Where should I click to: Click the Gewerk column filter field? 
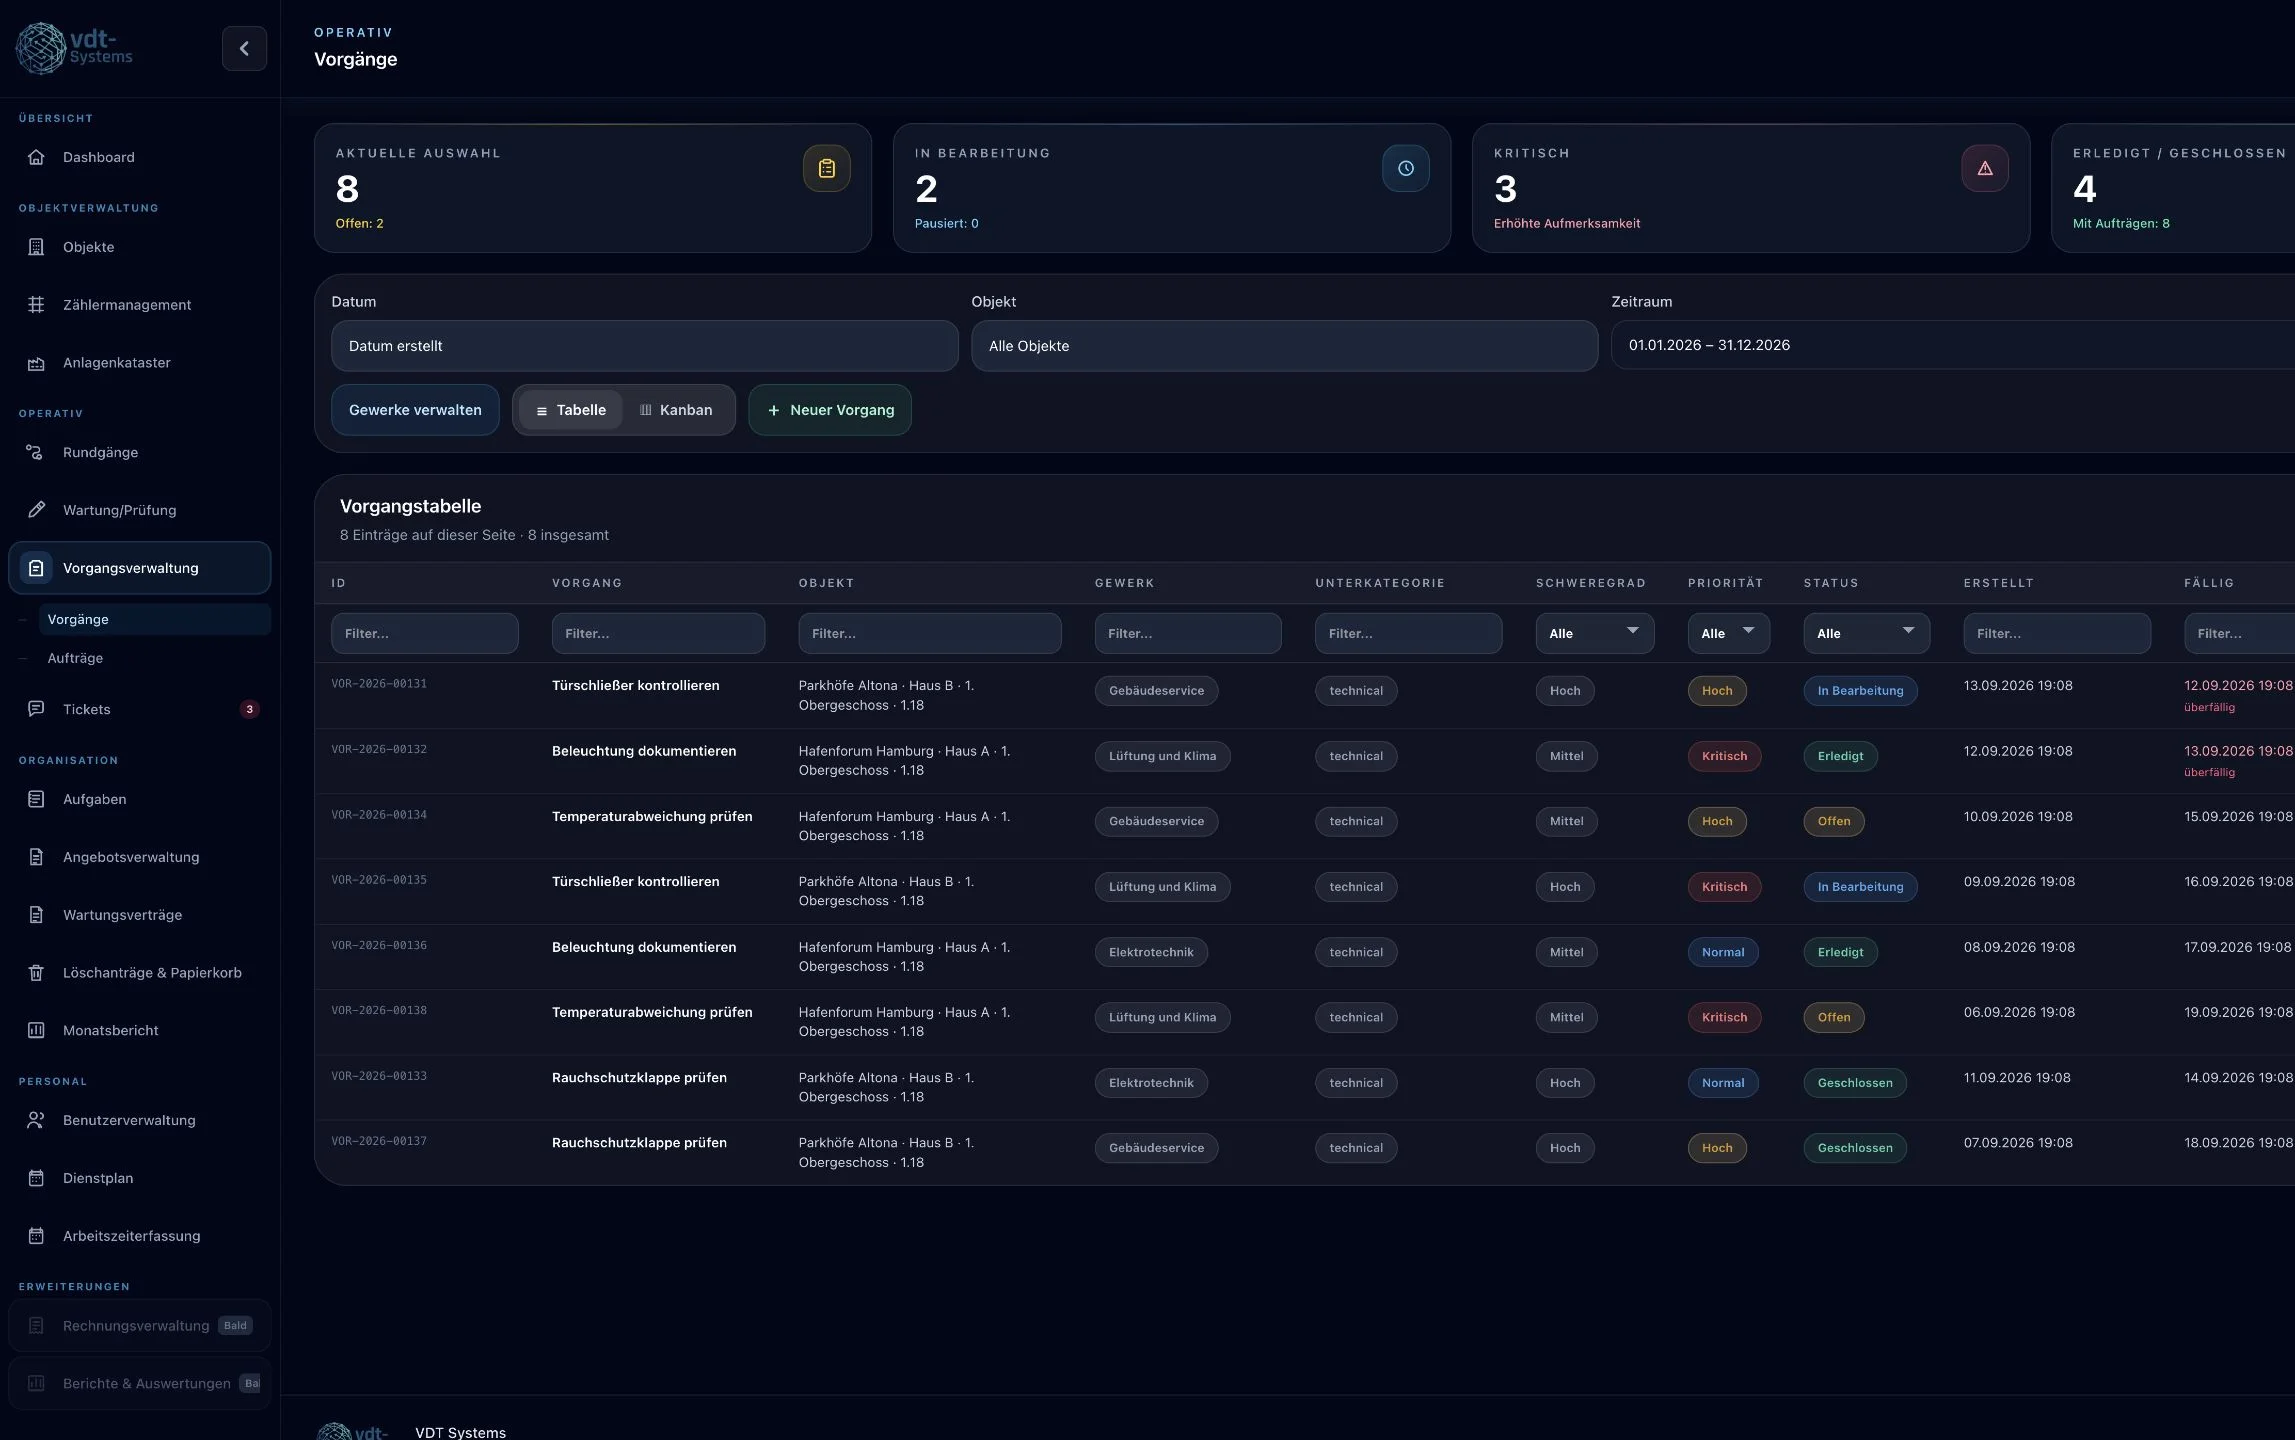click(1188, 633)
